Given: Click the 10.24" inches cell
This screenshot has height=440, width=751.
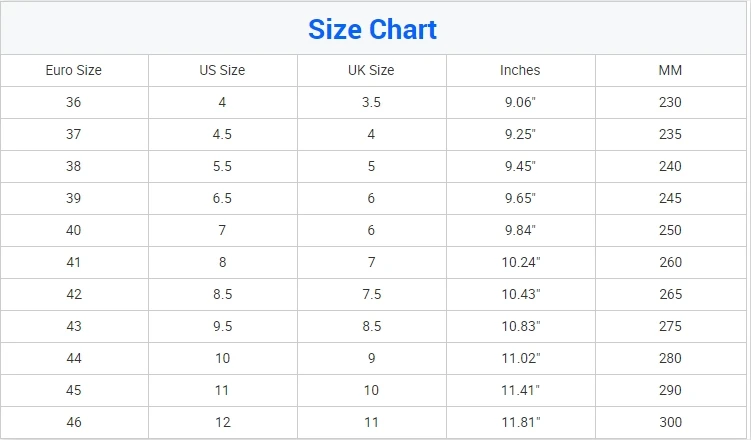Looking at the screenshot, I should (520, 262).
